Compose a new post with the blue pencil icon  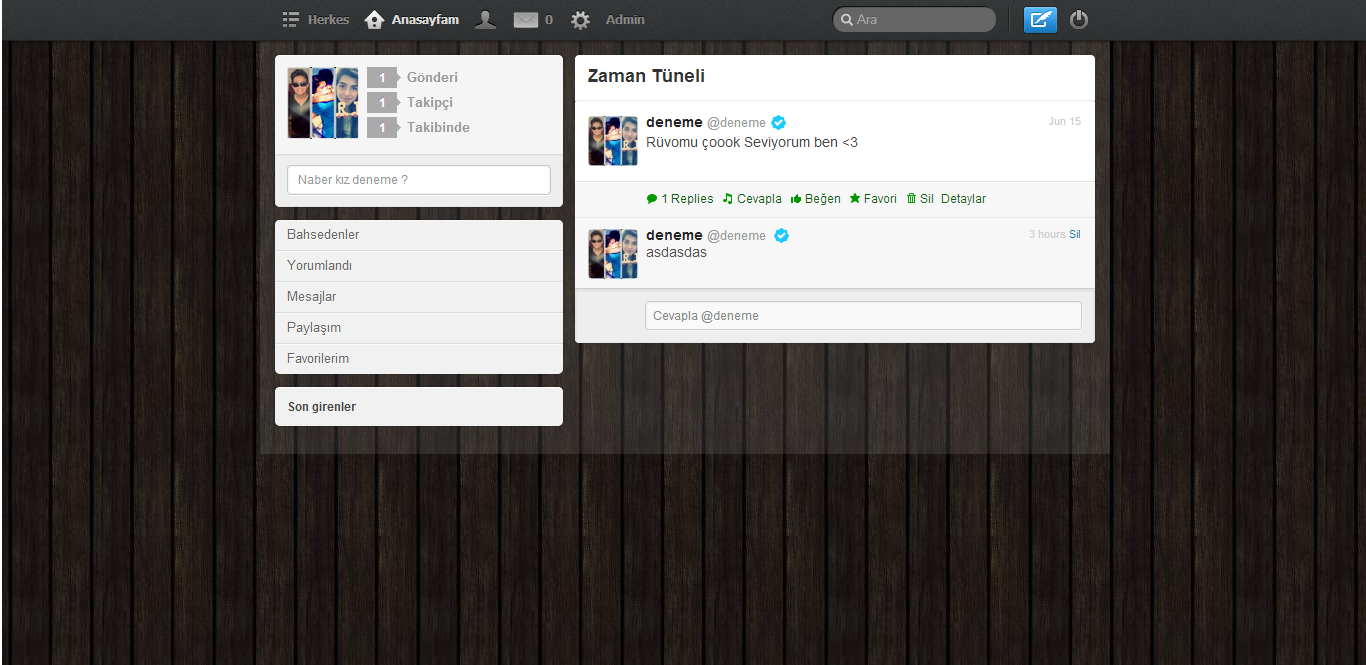pos(1040,19)
